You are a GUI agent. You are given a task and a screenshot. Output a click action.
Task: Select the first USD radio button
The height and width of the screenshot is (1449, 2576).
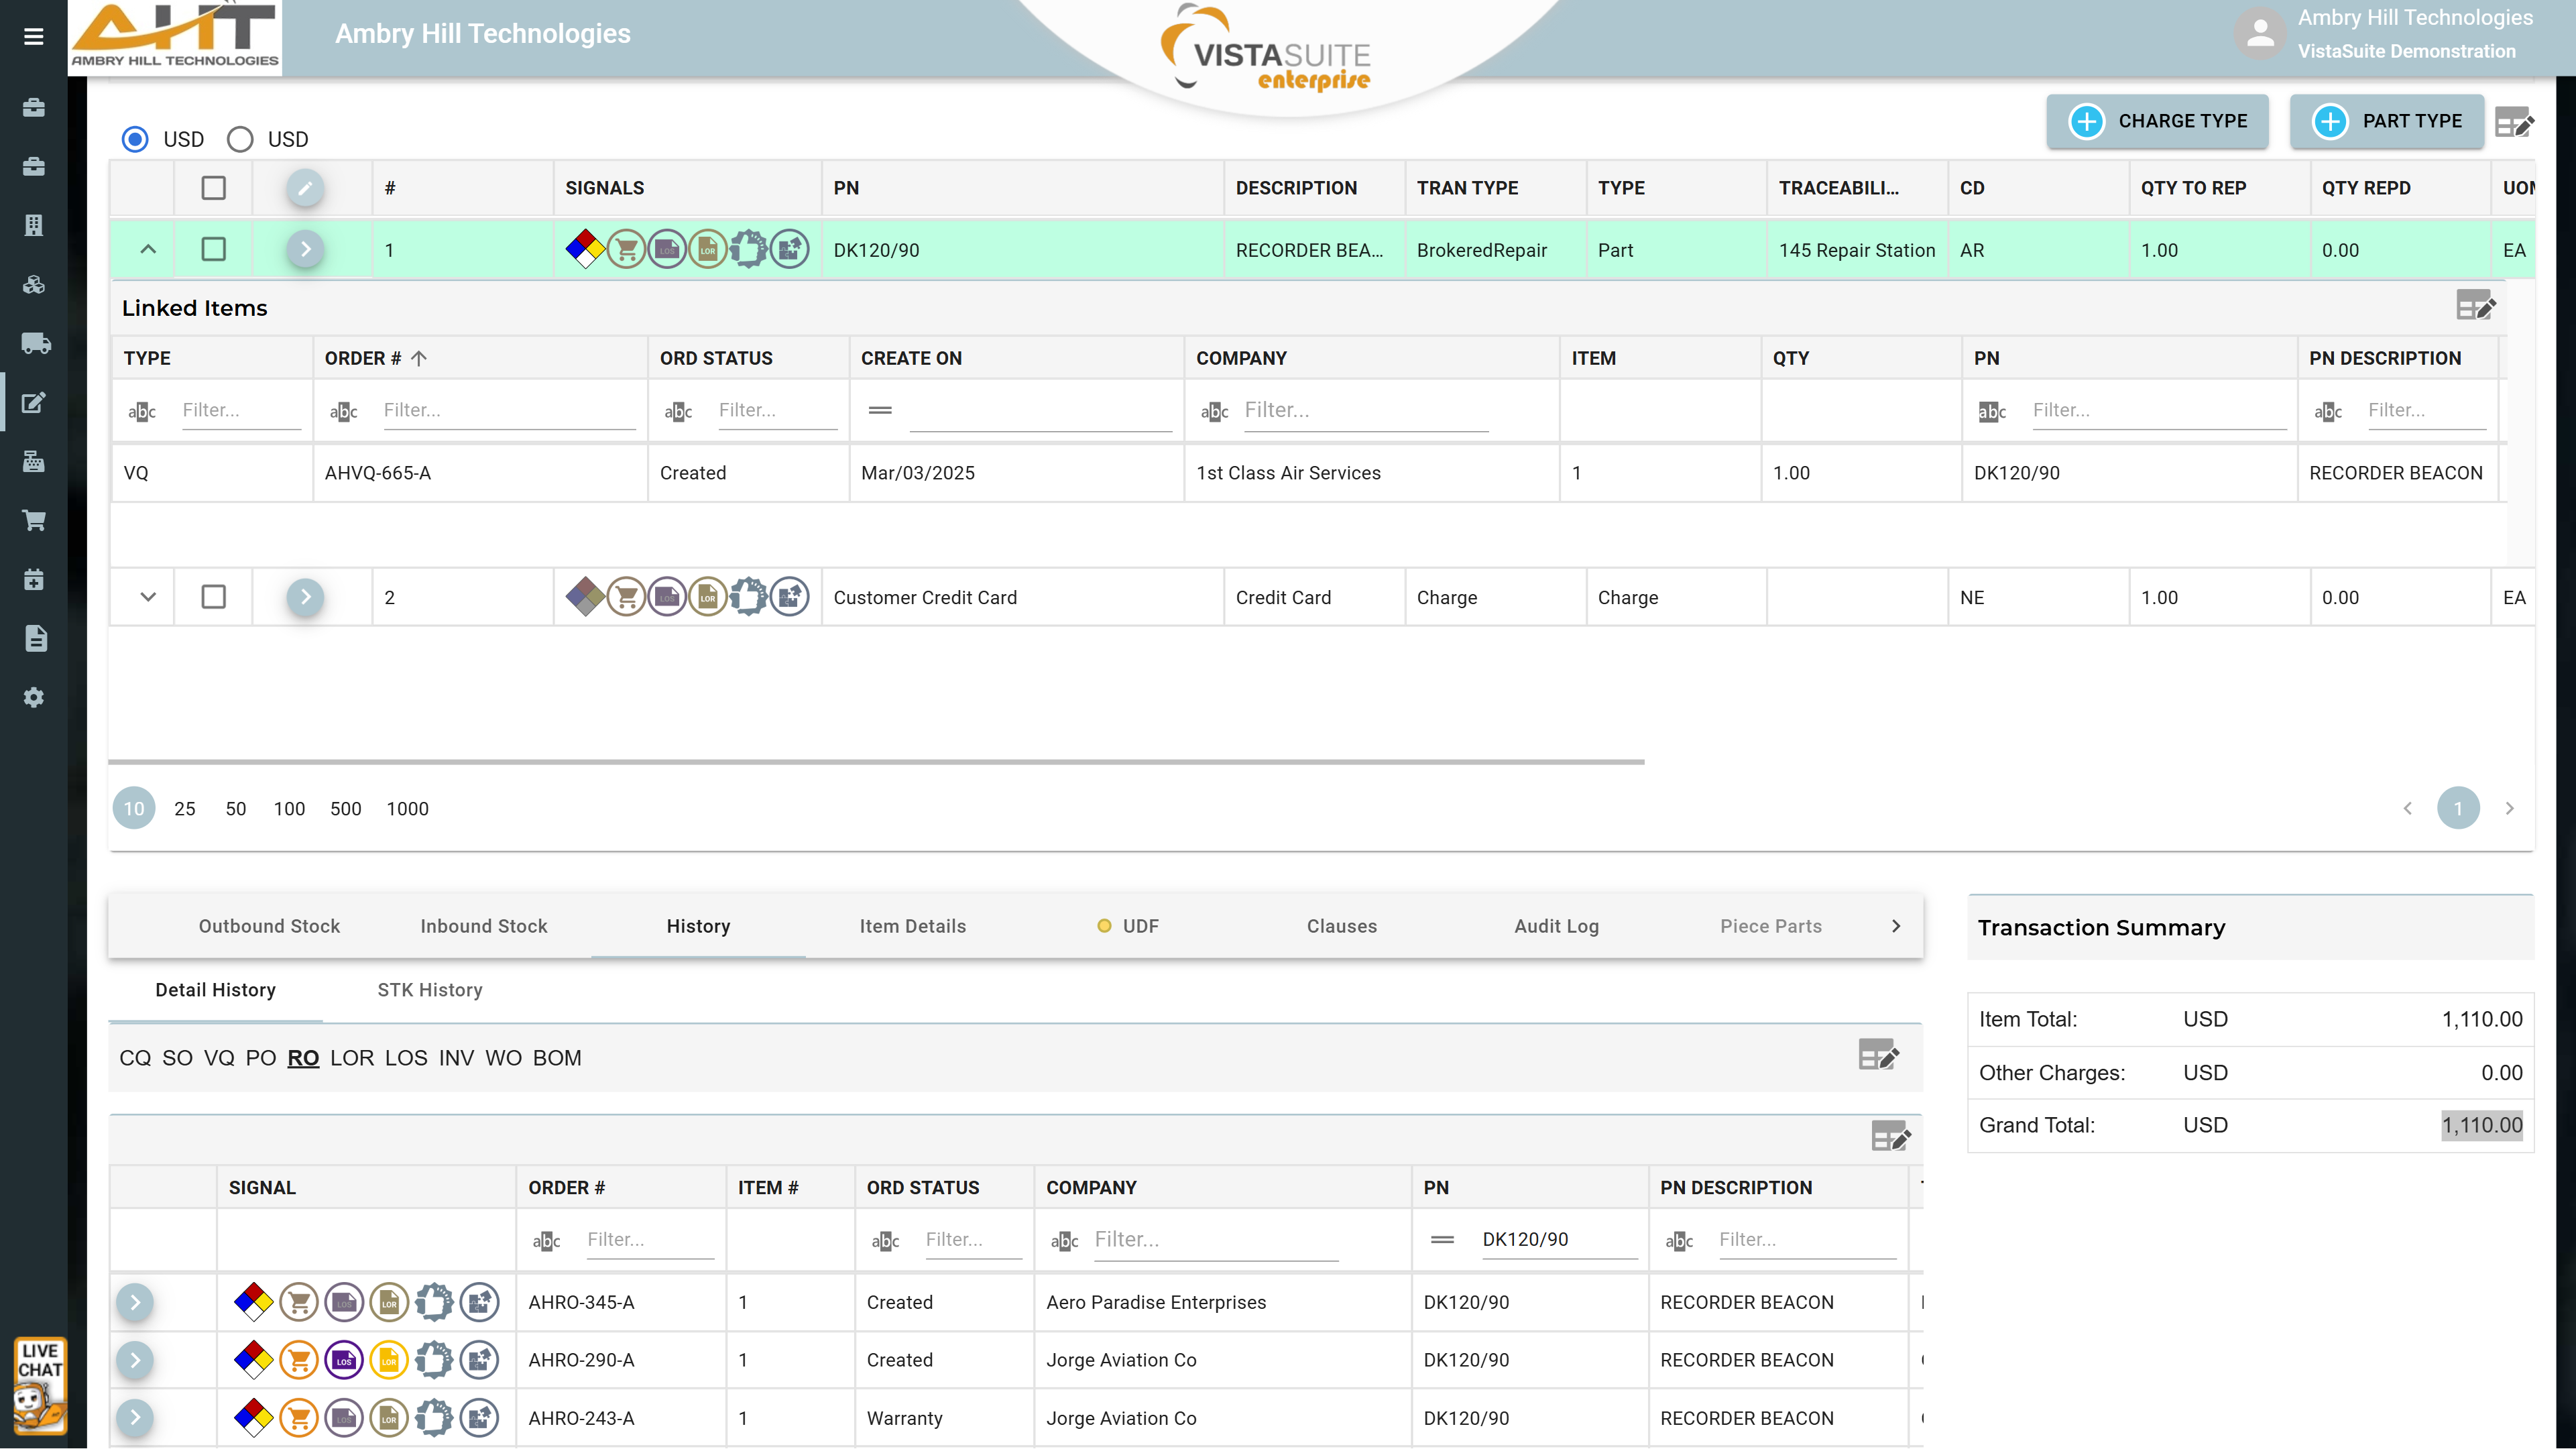click(x=135, y=139)
